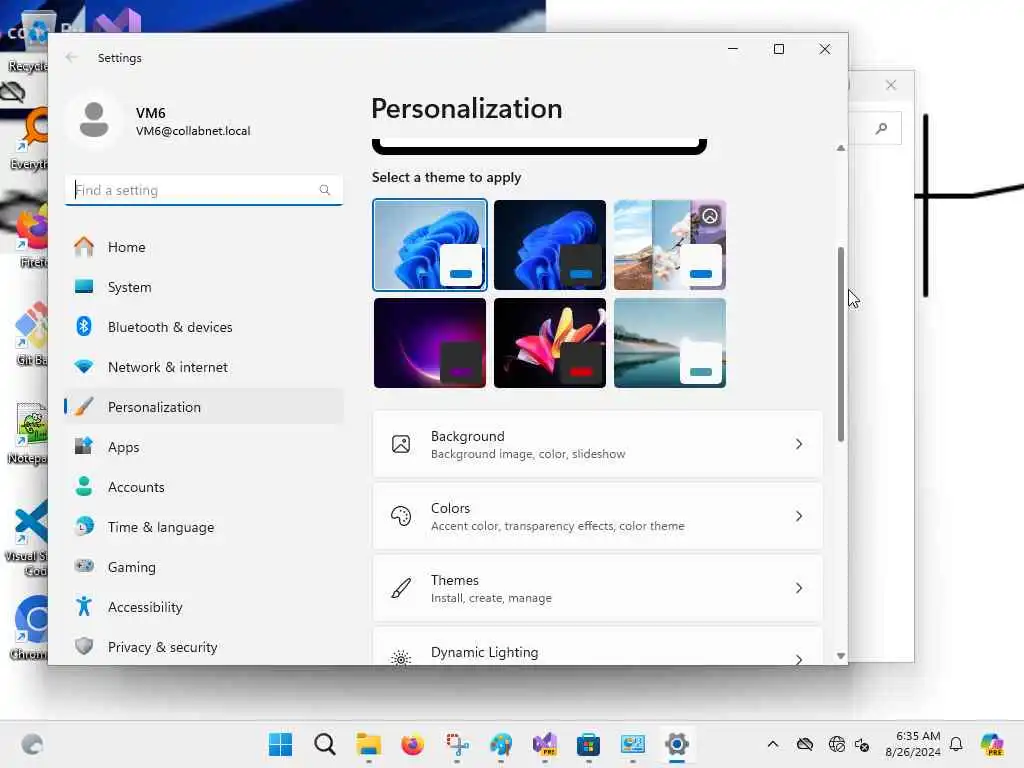This screenshot has height=768, width=1024.
Task: Apply the Windows dark bloom theme
Action: pos(550,245)
